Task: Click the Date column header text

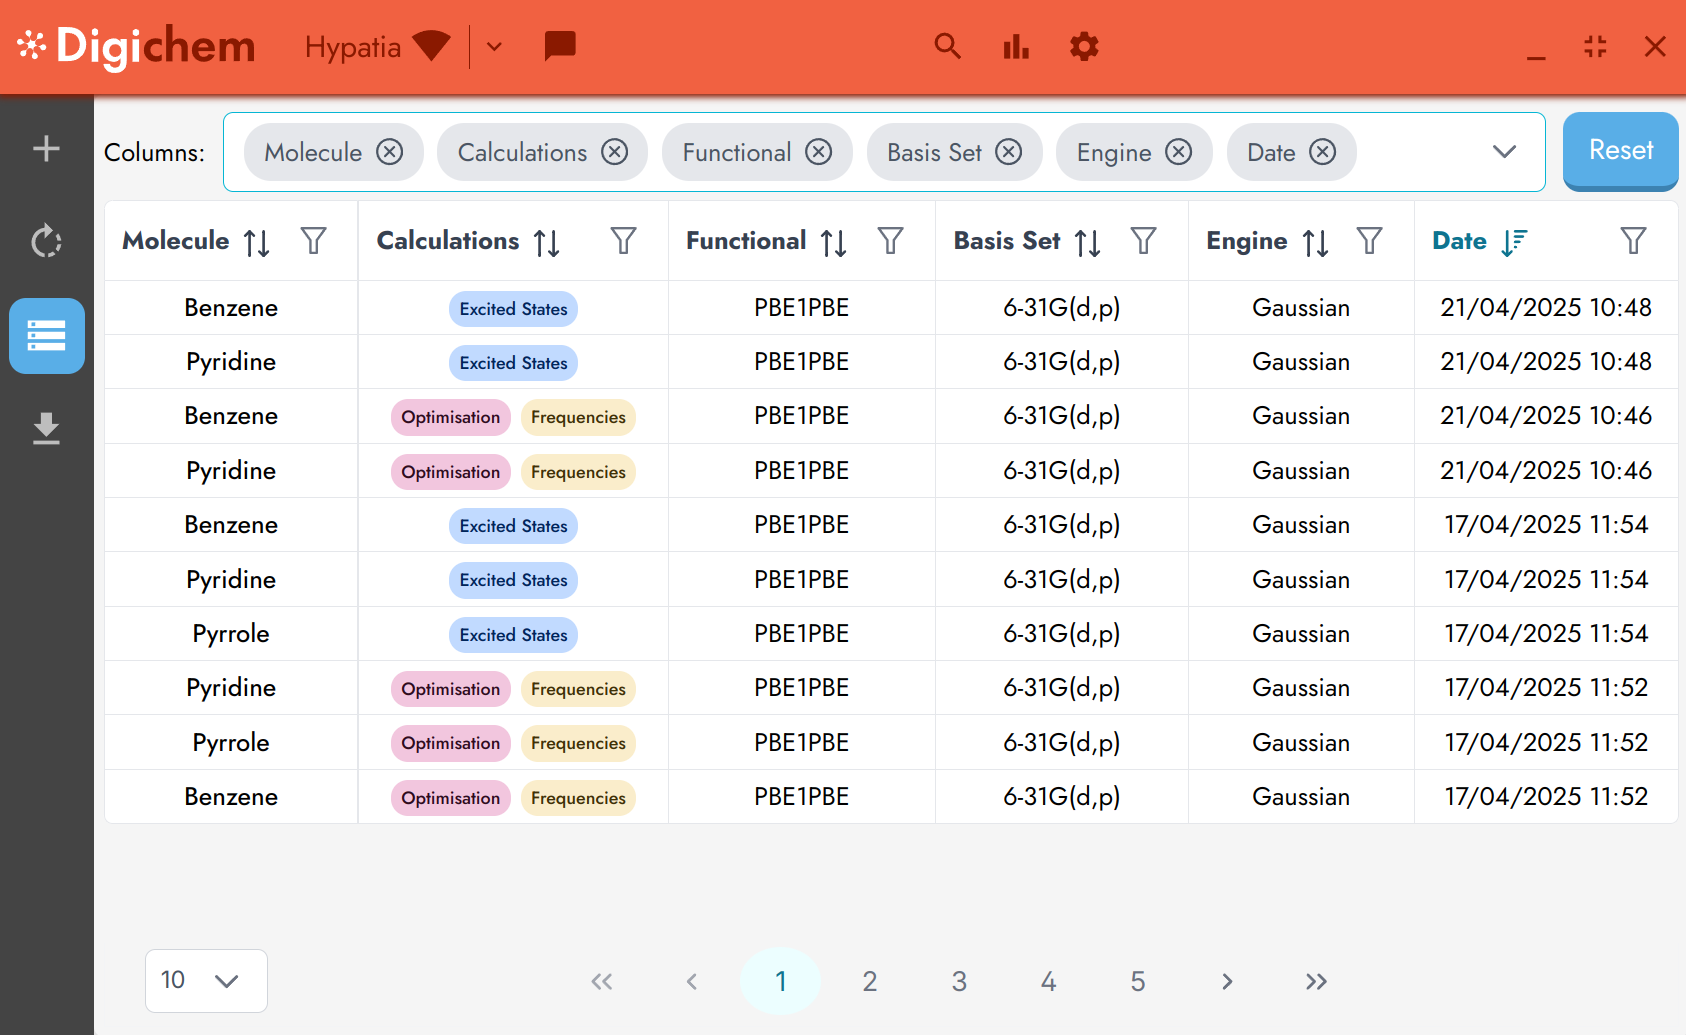Action: point(1459,241)
